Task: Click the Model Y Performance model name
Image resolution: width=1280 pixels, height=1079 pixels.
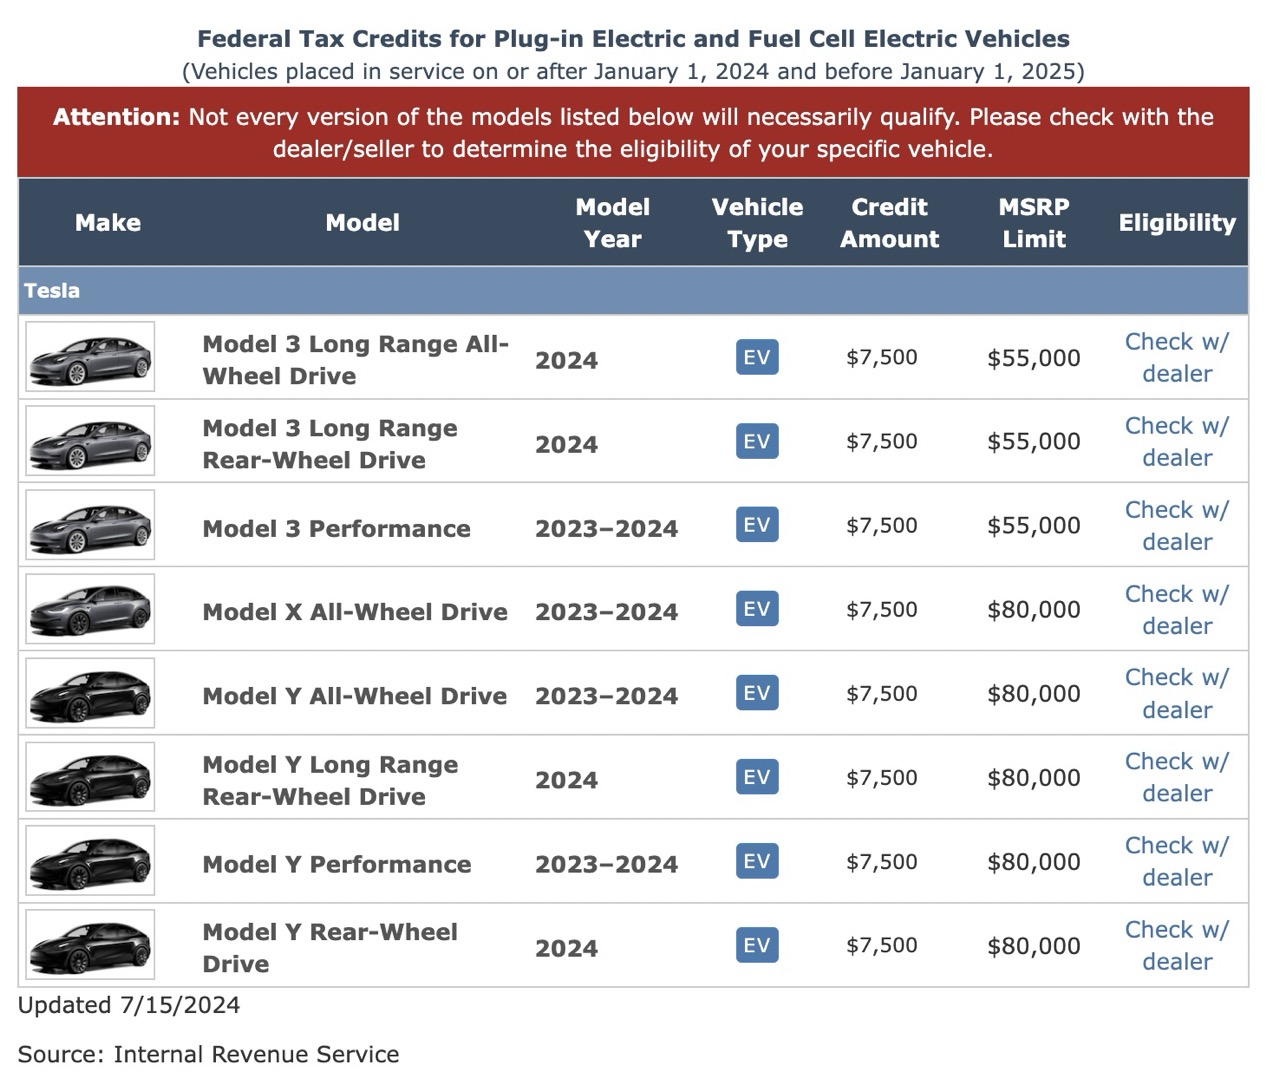Action: click(x=336, y=864)
